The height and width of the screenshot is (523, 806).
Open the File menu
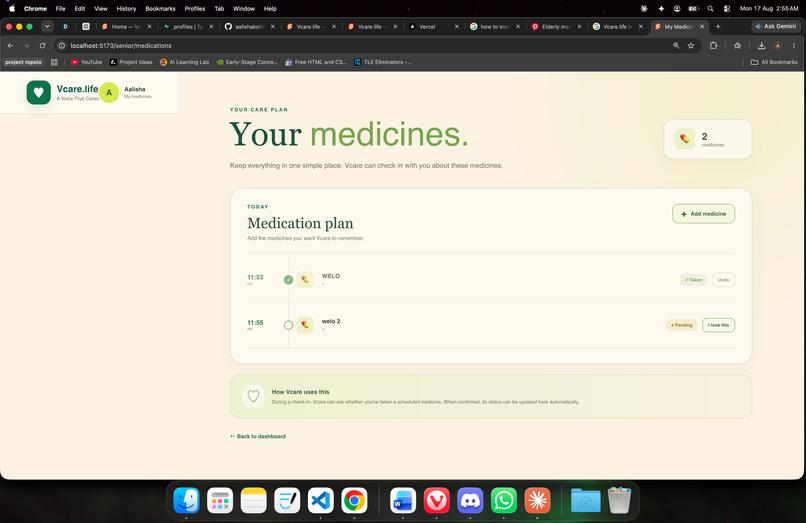pyautogui.click(x=60, y=9)
